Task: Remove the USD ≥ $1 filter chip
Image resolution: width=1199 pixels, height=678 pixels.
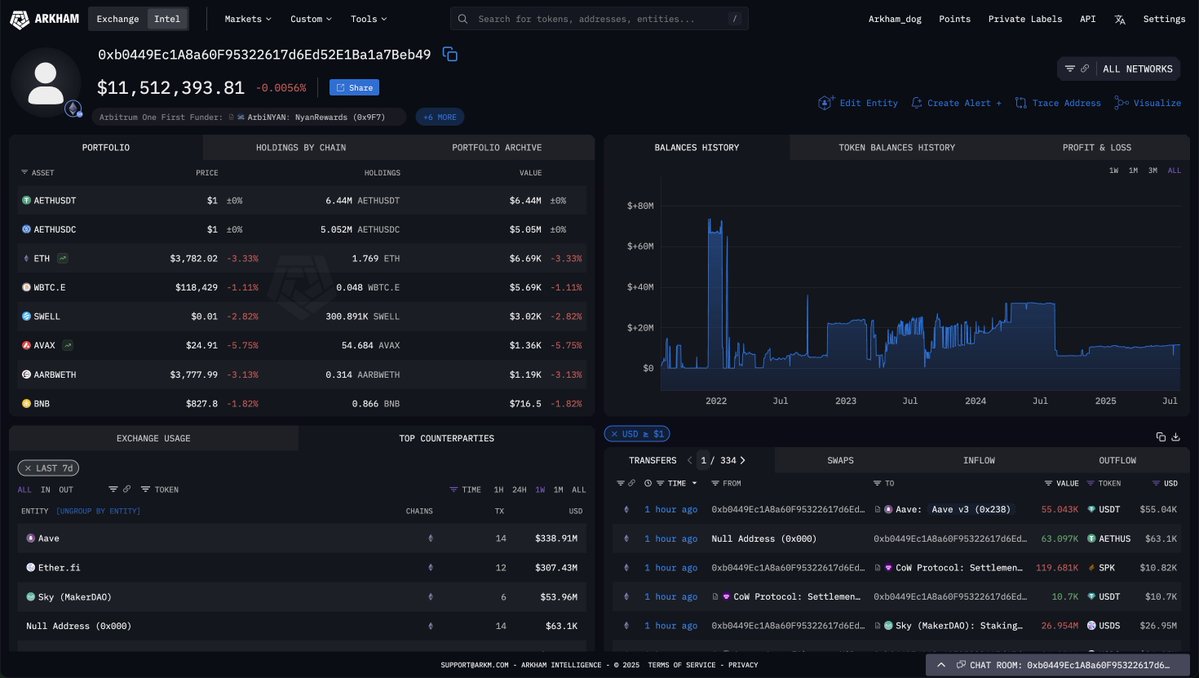Action: coord(614,434)
